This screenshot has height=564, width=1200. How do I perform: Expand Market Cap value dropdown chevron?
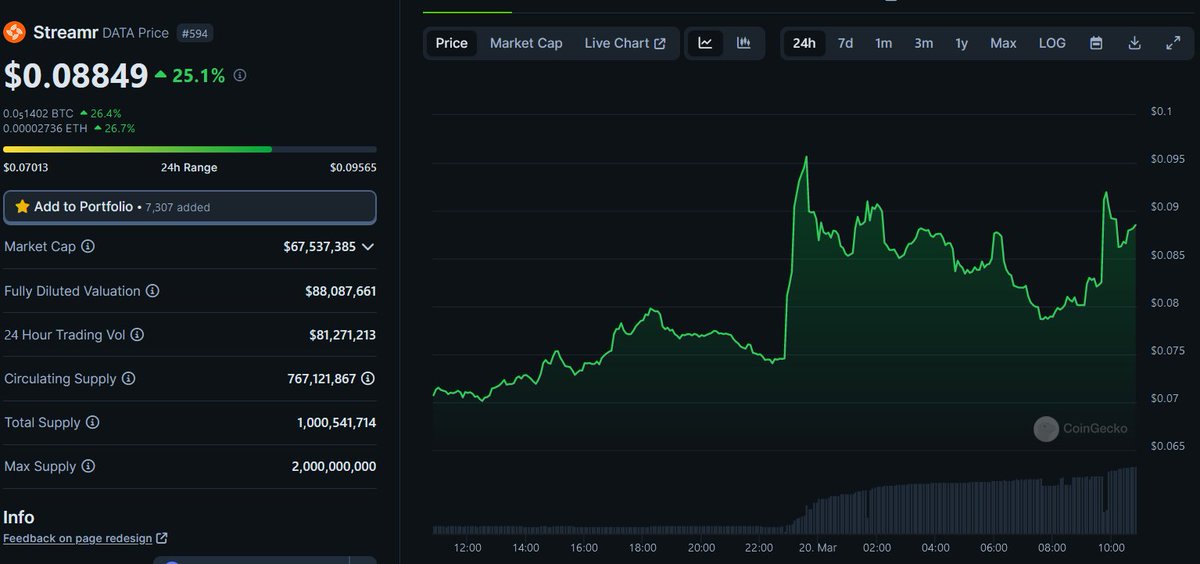368,246
